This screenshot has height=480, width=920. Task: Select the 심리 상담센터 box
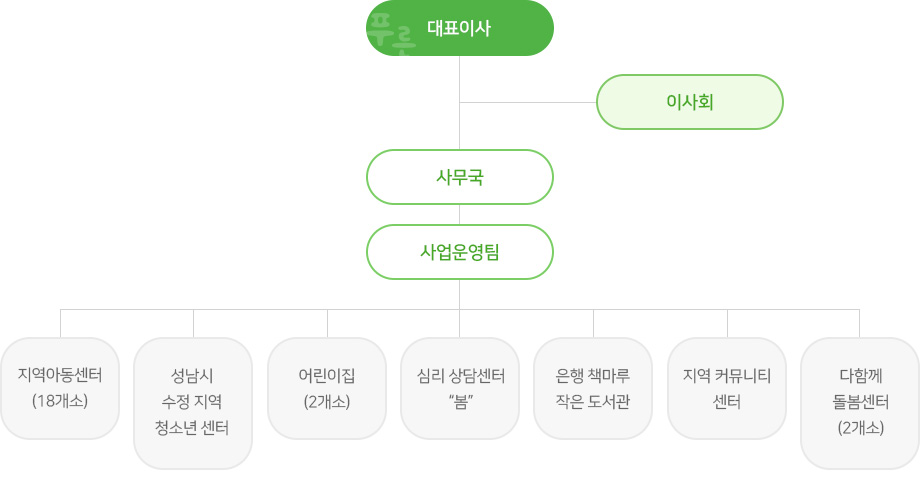[460, 388]
